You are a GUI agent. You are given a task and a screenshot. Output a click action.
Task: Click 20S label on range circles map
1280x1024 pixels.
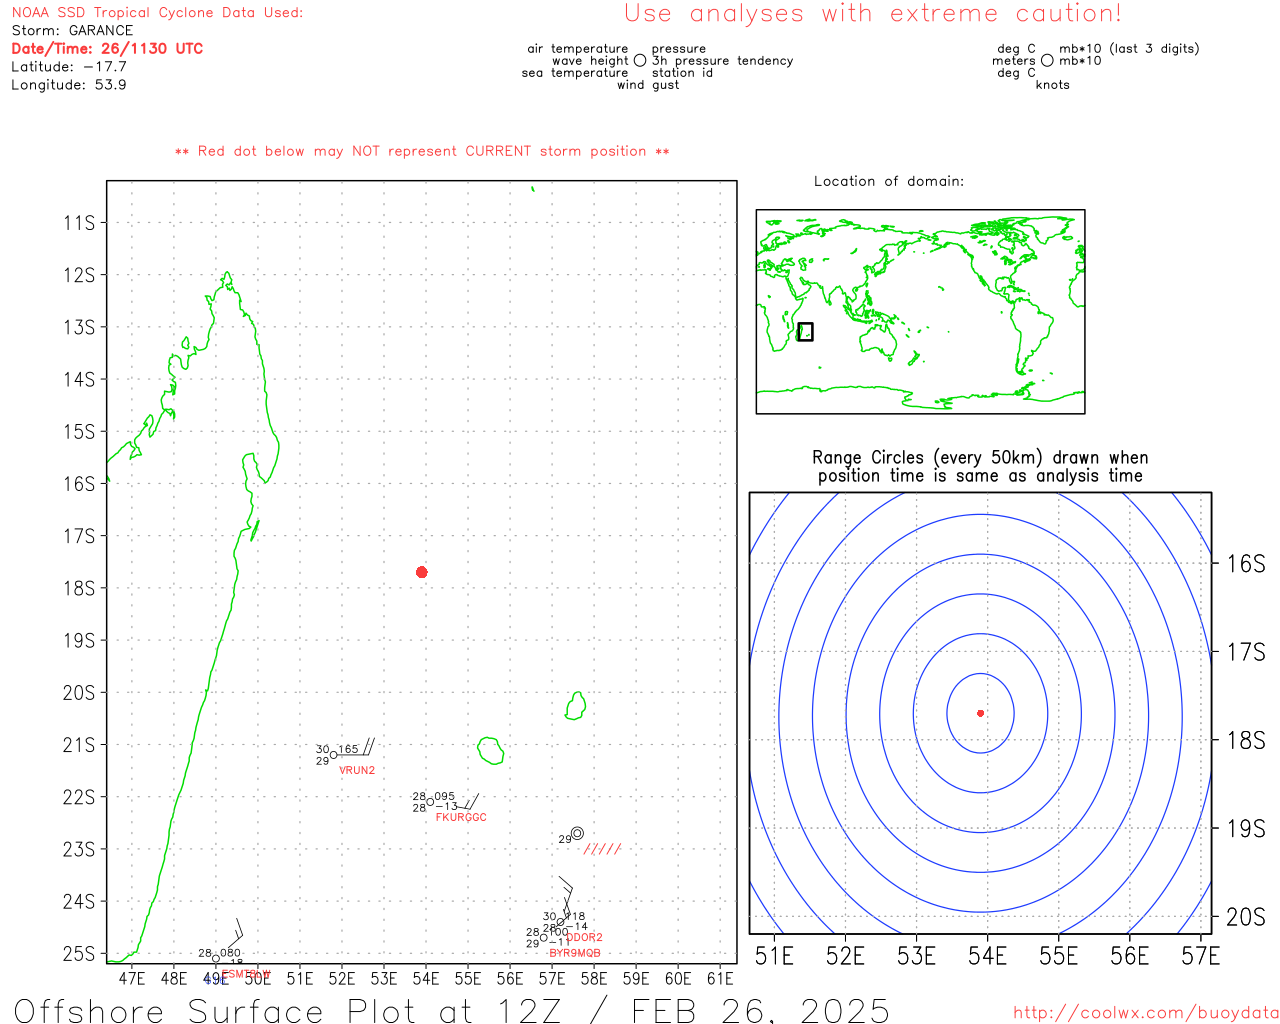tap(1246, 917)
